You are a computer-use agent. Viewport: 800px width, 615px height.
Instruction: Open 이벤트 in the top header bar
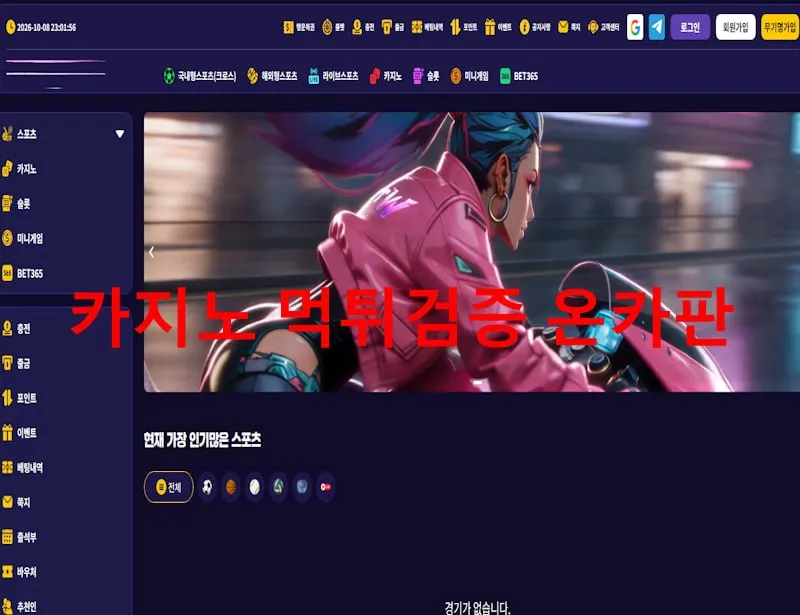coord(498,27)
